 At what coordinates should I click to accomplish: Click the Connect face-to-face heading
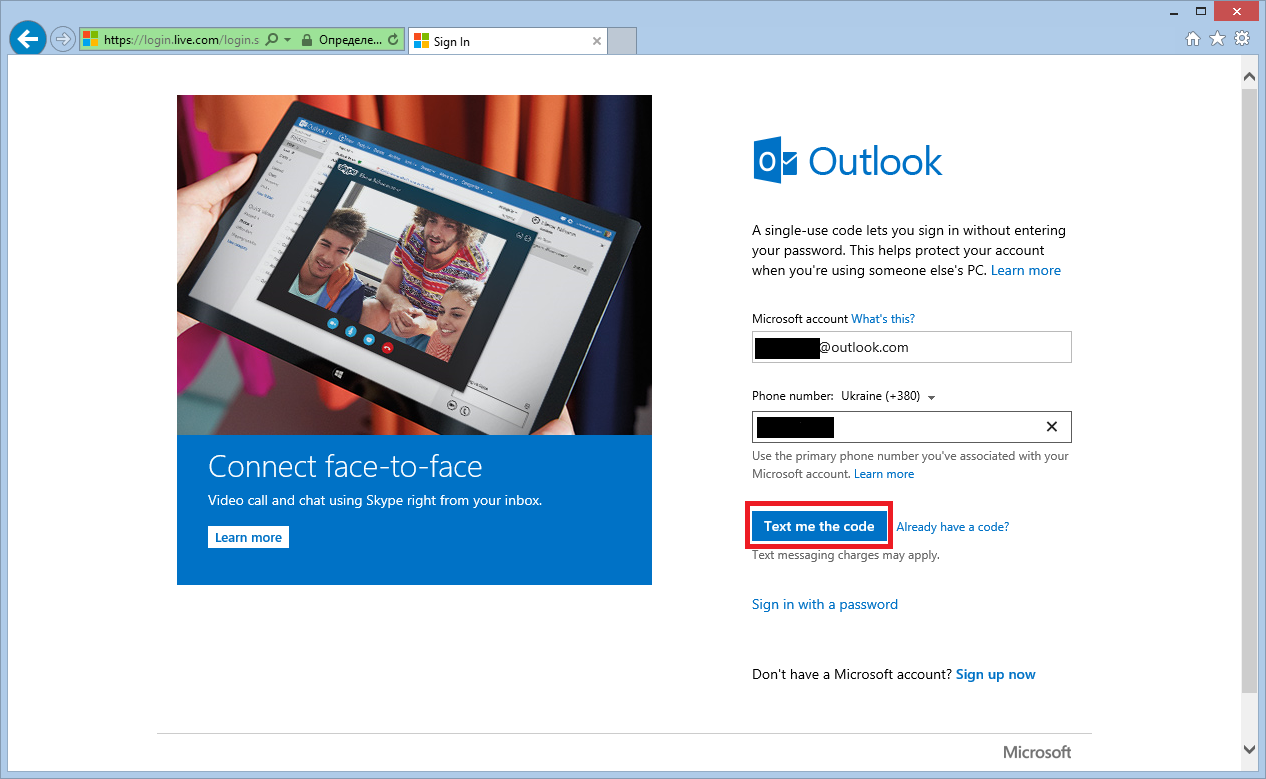pos(345,466)
